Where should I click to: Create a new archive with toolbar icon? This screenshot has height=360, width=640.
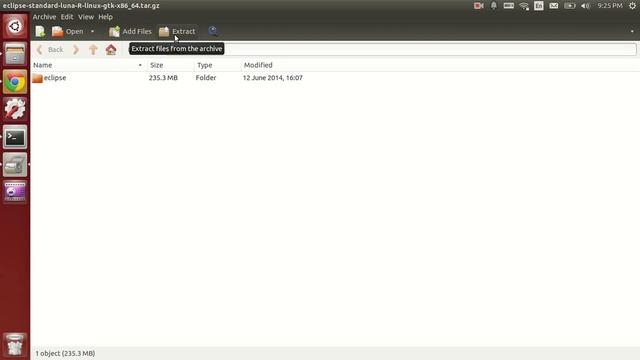pos(40,31)
